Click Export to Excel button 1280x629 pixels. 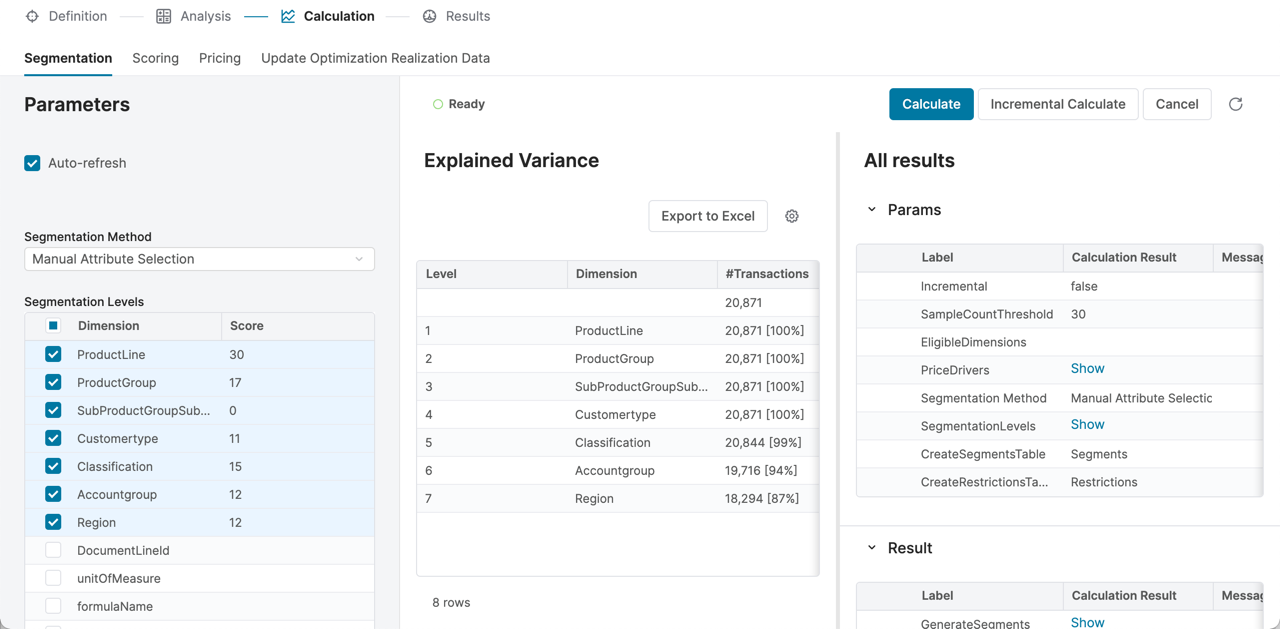click(708, 216)
